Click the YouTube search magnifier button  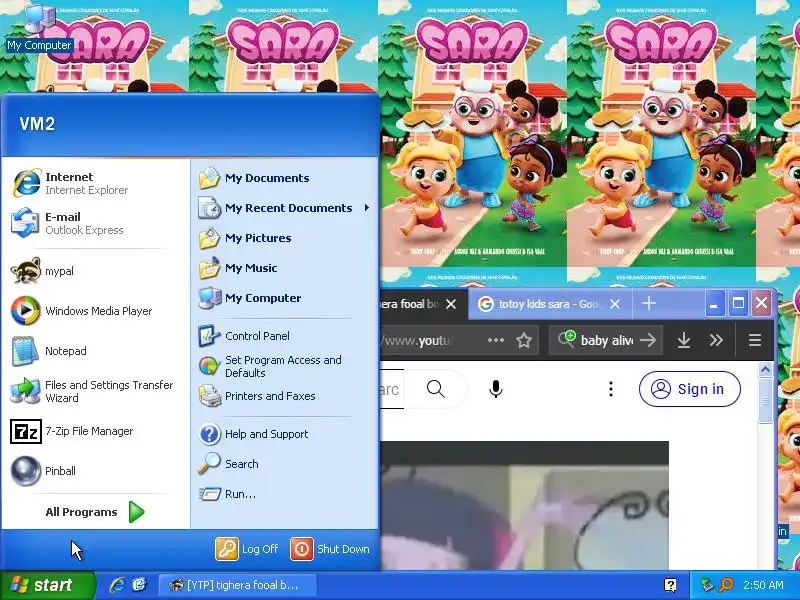pos(436,389)
